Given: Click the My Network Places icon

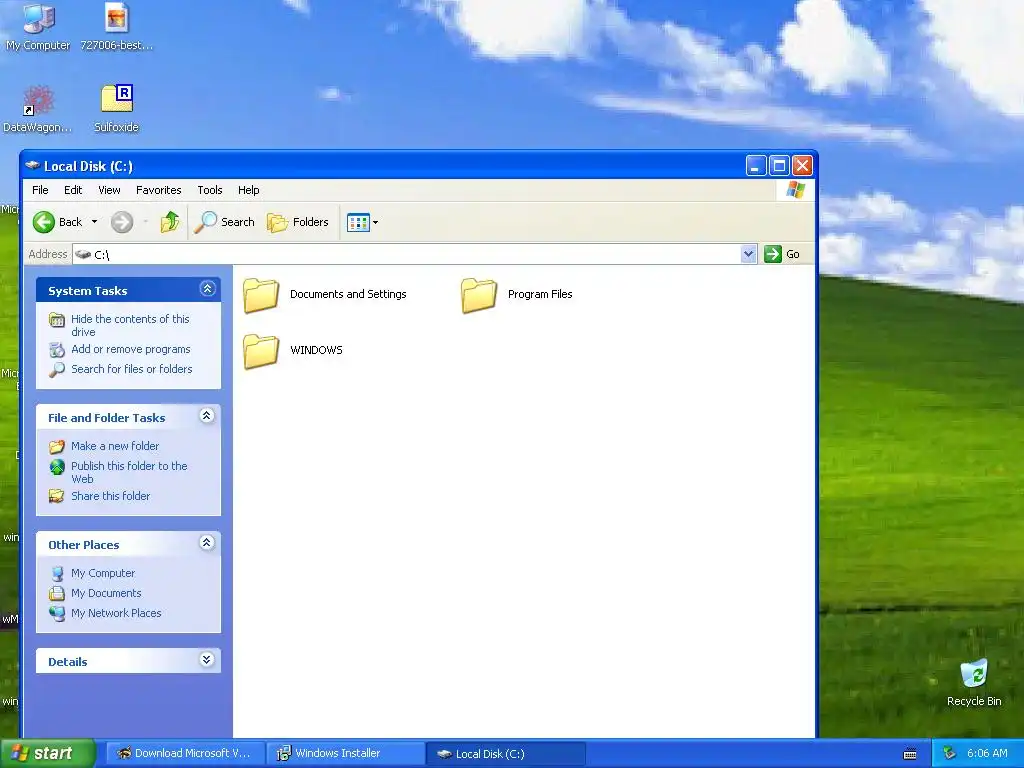Looking at the screenshot, I should click(57, 613).
